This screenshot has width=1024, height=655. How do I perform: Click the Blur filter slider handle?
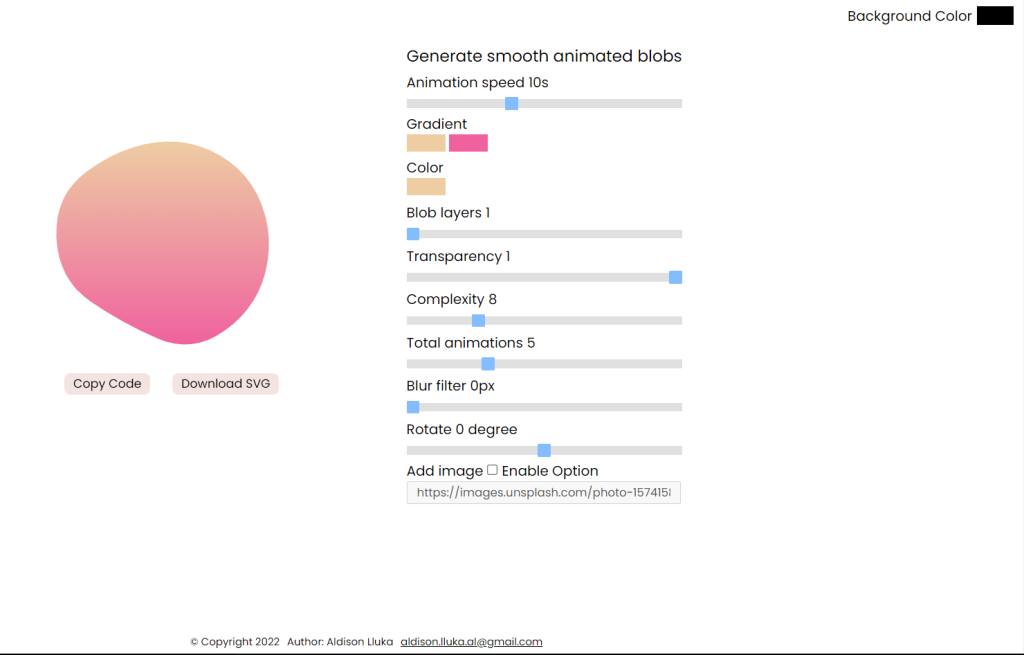[x=413, y=407]
